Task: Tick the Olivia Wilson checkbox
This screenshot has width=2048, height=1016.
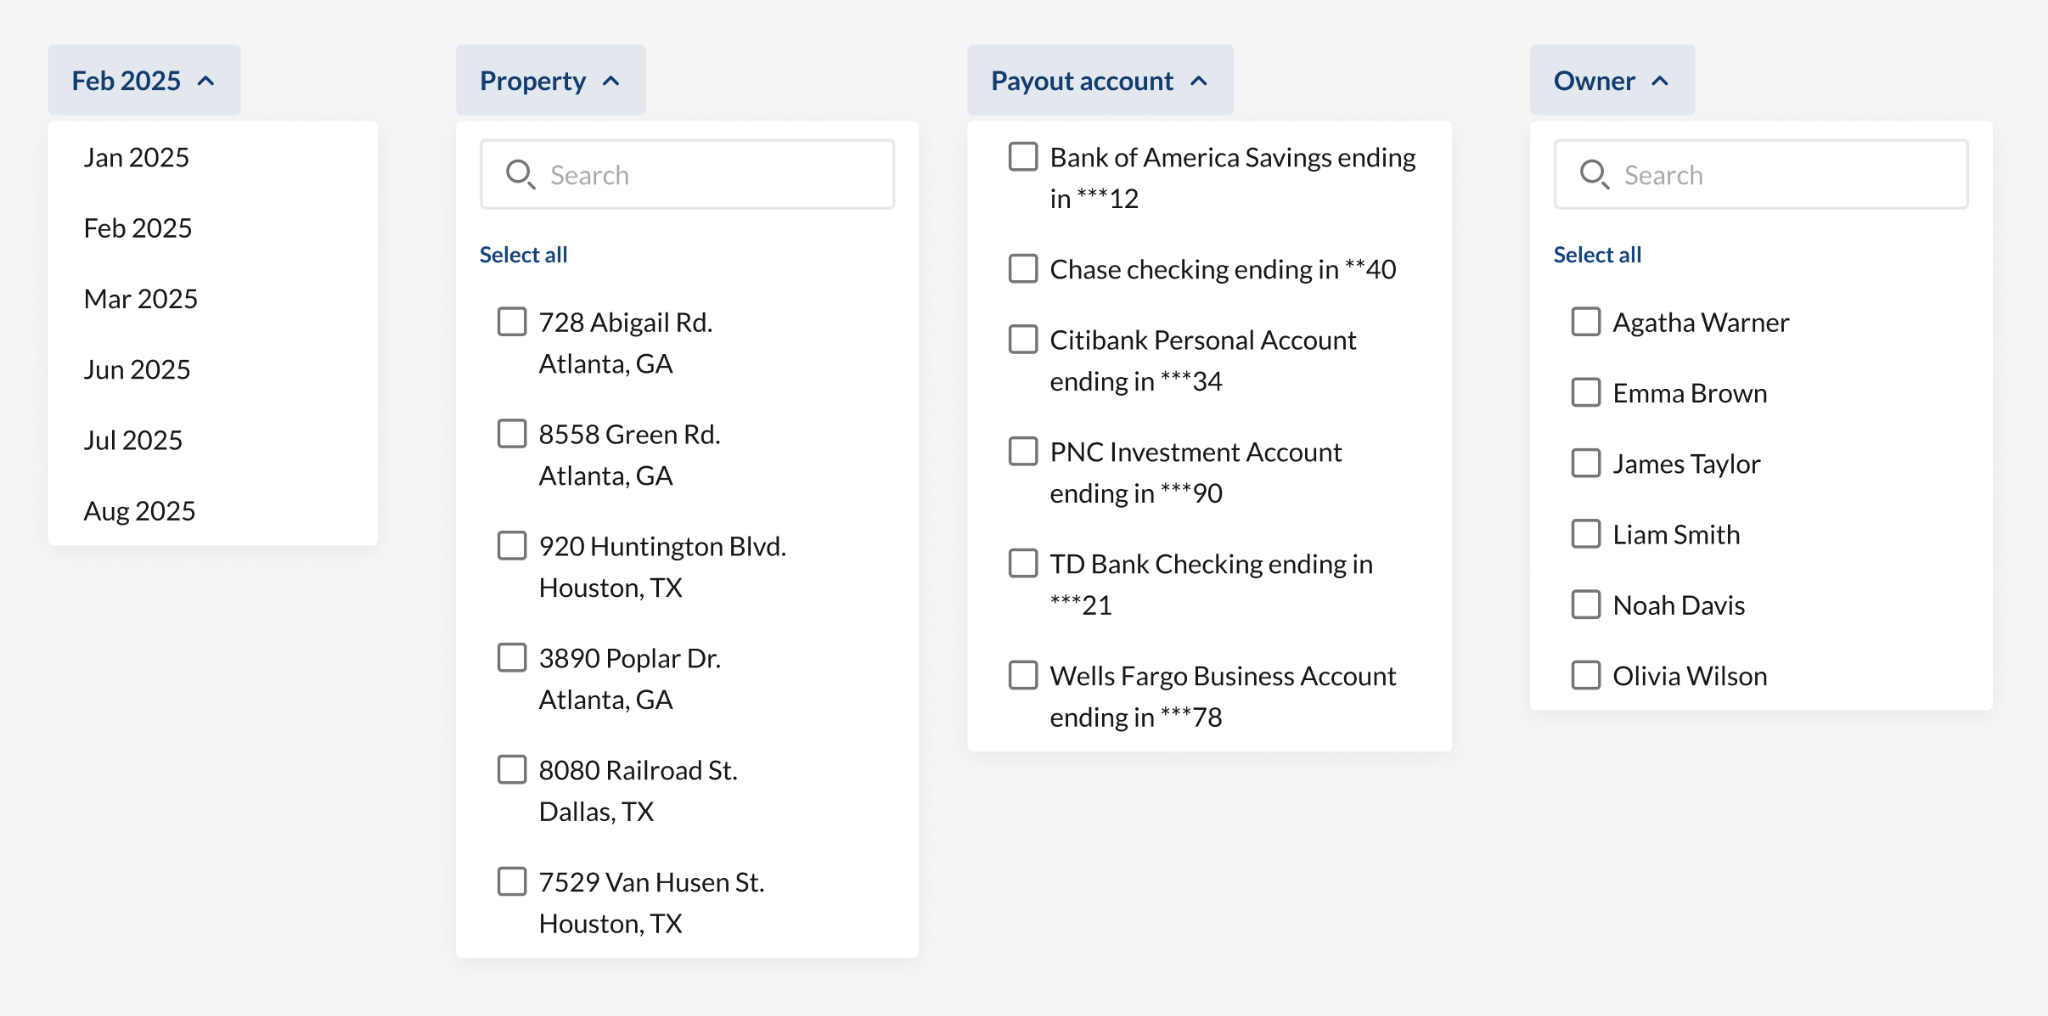Action: pyautogui.click(x=1586, y=676)
